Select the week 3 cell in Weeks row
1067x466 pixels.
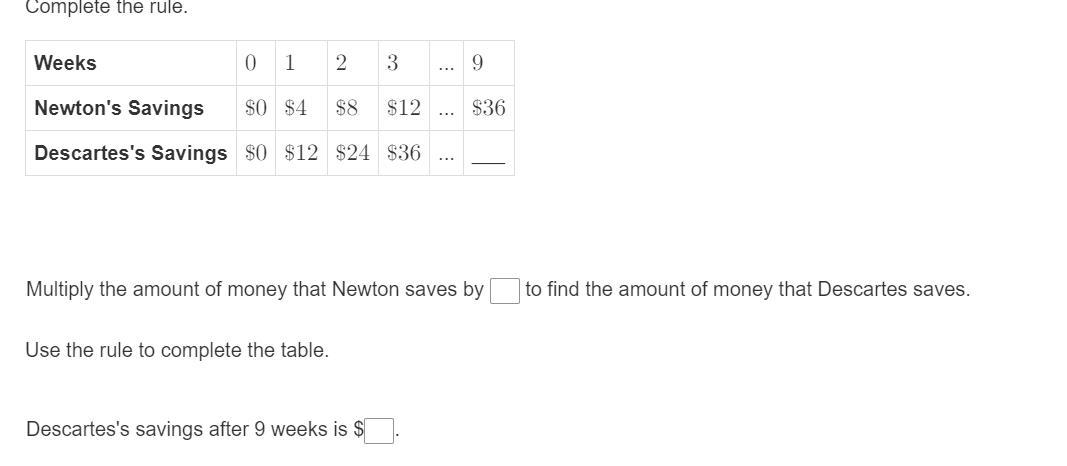tap(404, 63)
